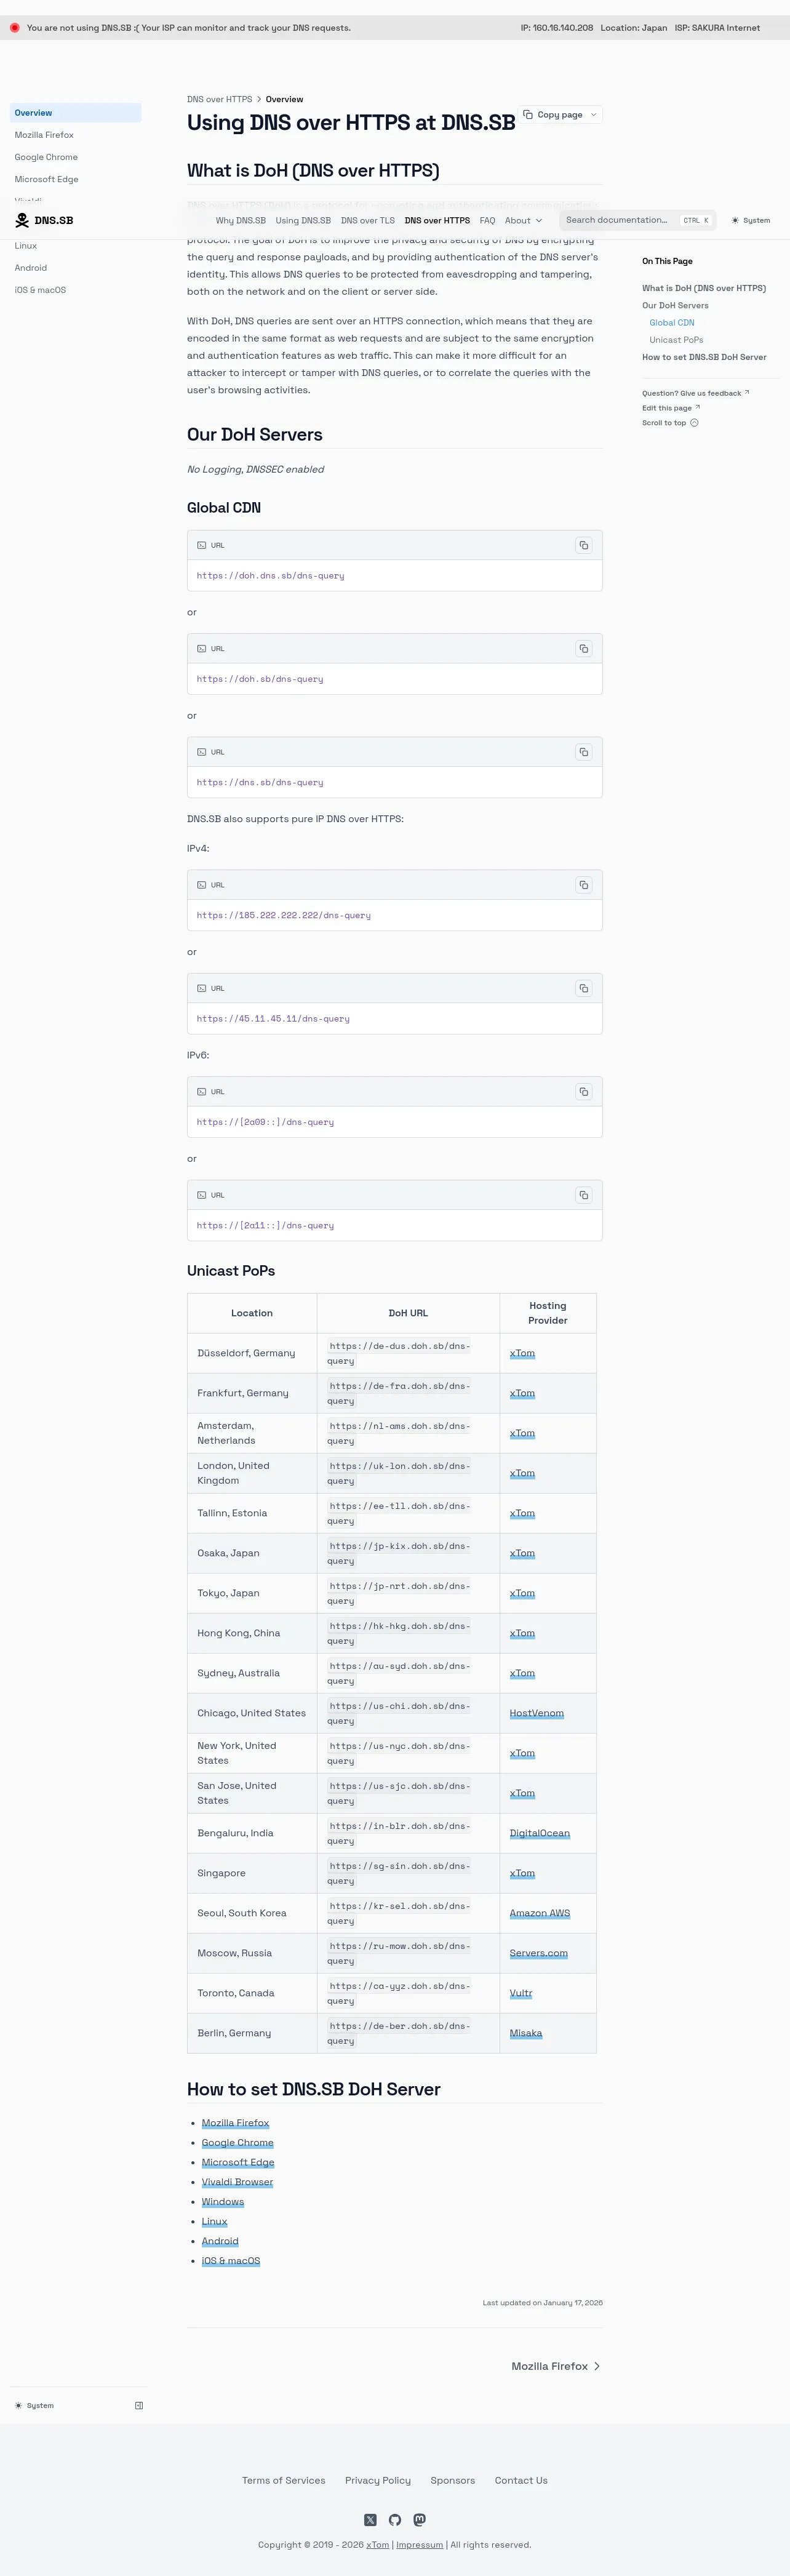Screen dimensions: 790x2576
Task: Open the GitHub footer icon
Action: 395,2520
